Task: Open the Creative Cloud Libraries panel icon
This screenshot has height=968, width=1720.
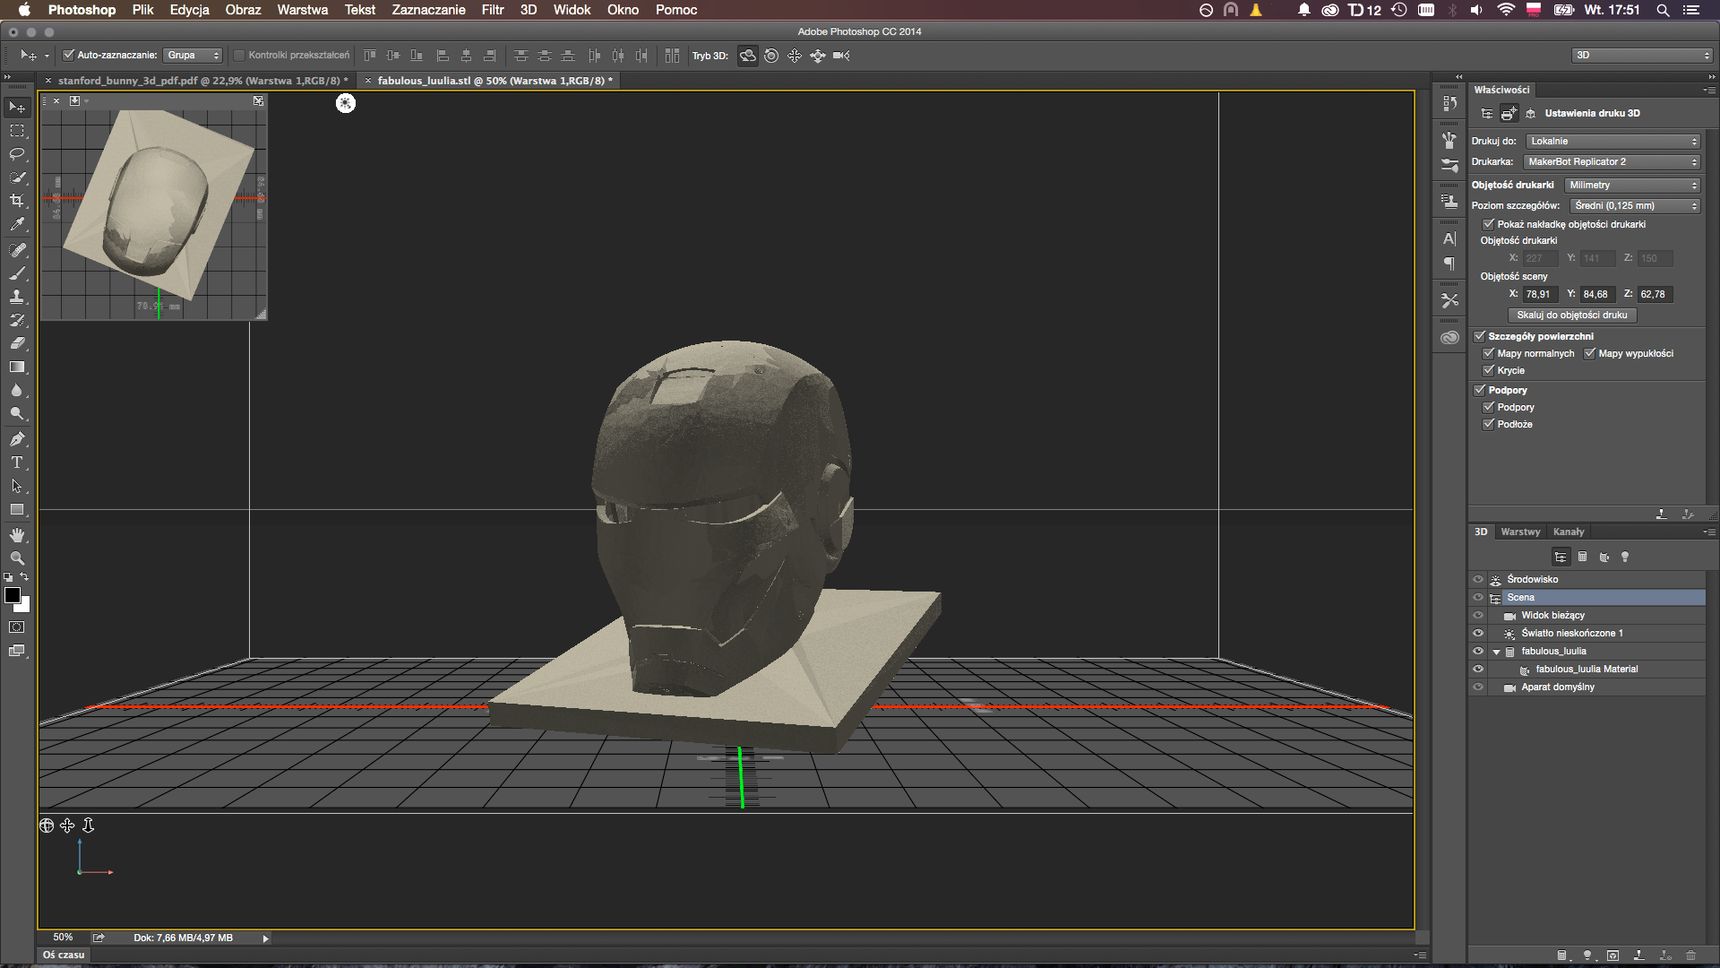Action: (x=1449, y=338)
